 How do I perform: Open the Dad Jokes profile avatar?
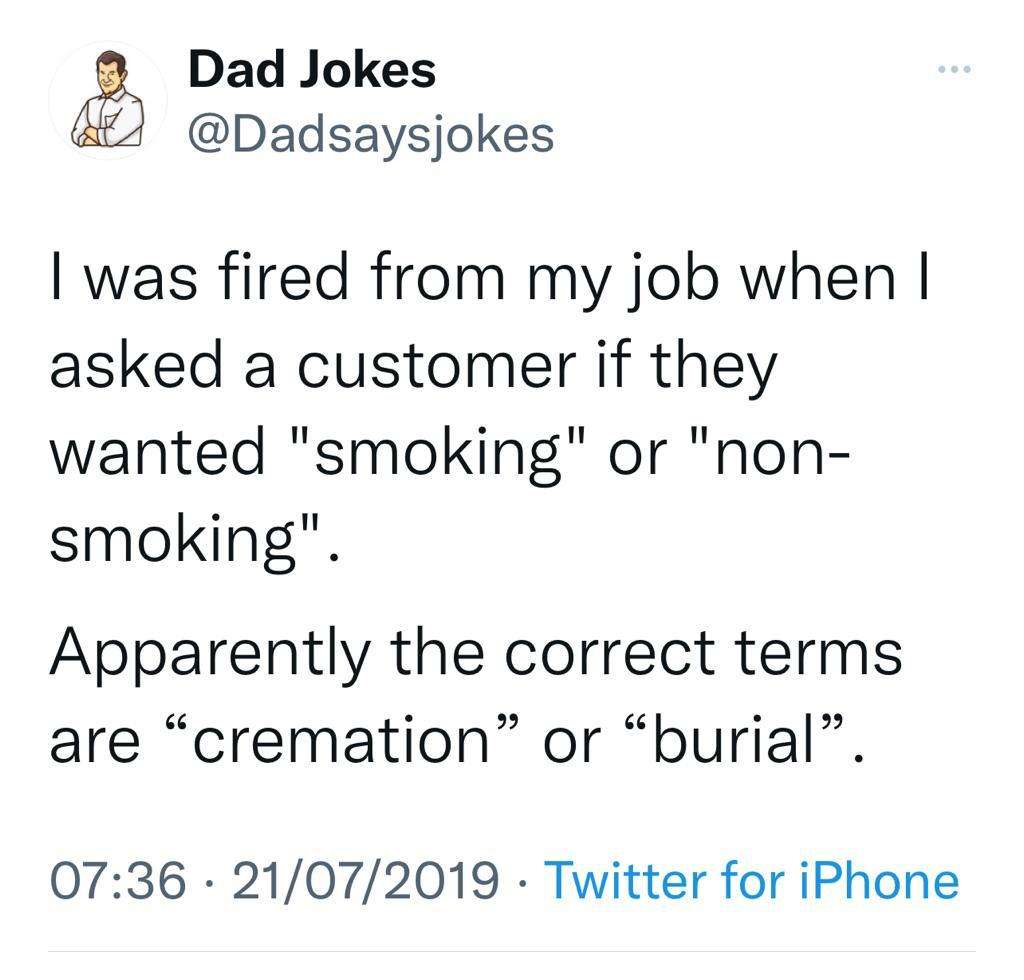coord(108,101)
